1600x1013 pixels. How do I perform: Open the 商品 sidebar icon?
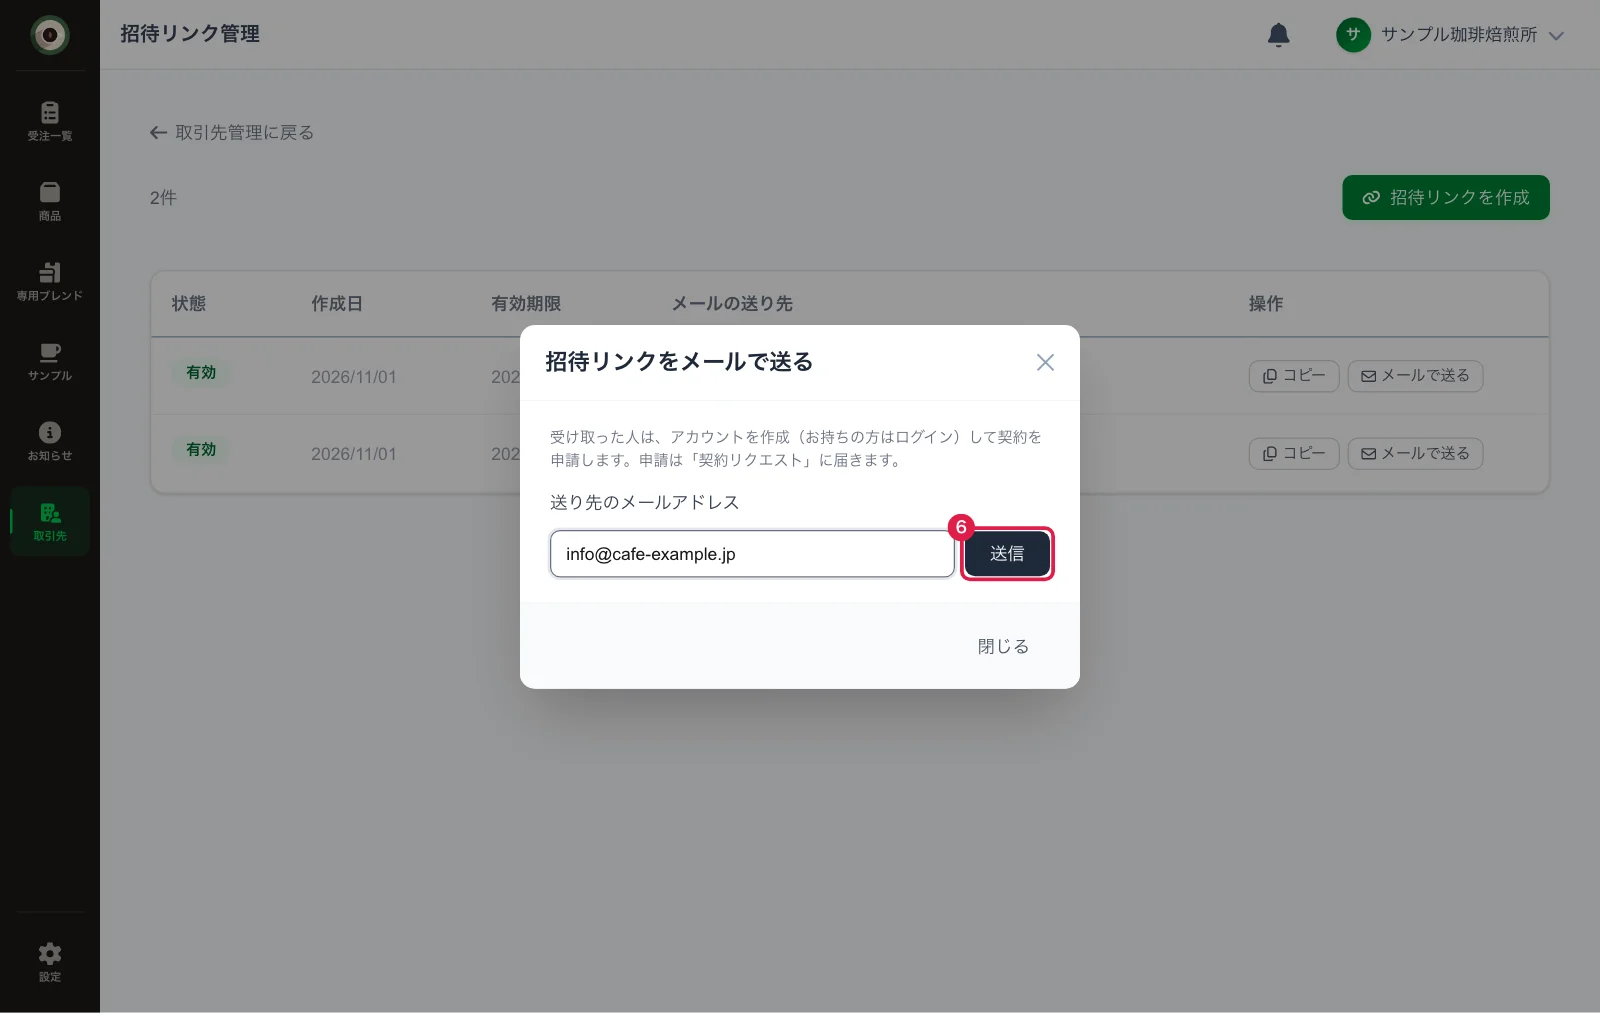(49, 201)
